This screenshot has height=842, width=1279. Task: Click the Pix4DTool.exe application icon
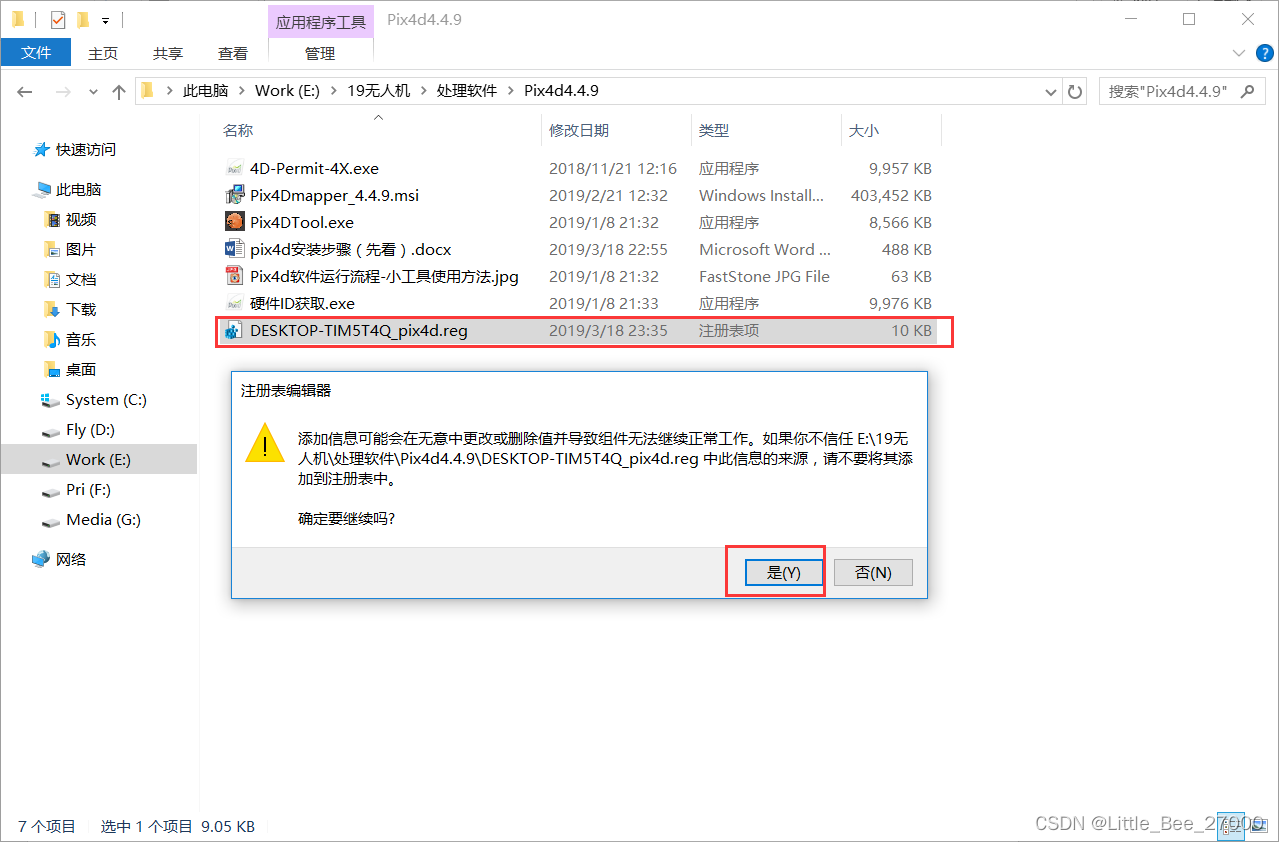[x=234, y=222]
